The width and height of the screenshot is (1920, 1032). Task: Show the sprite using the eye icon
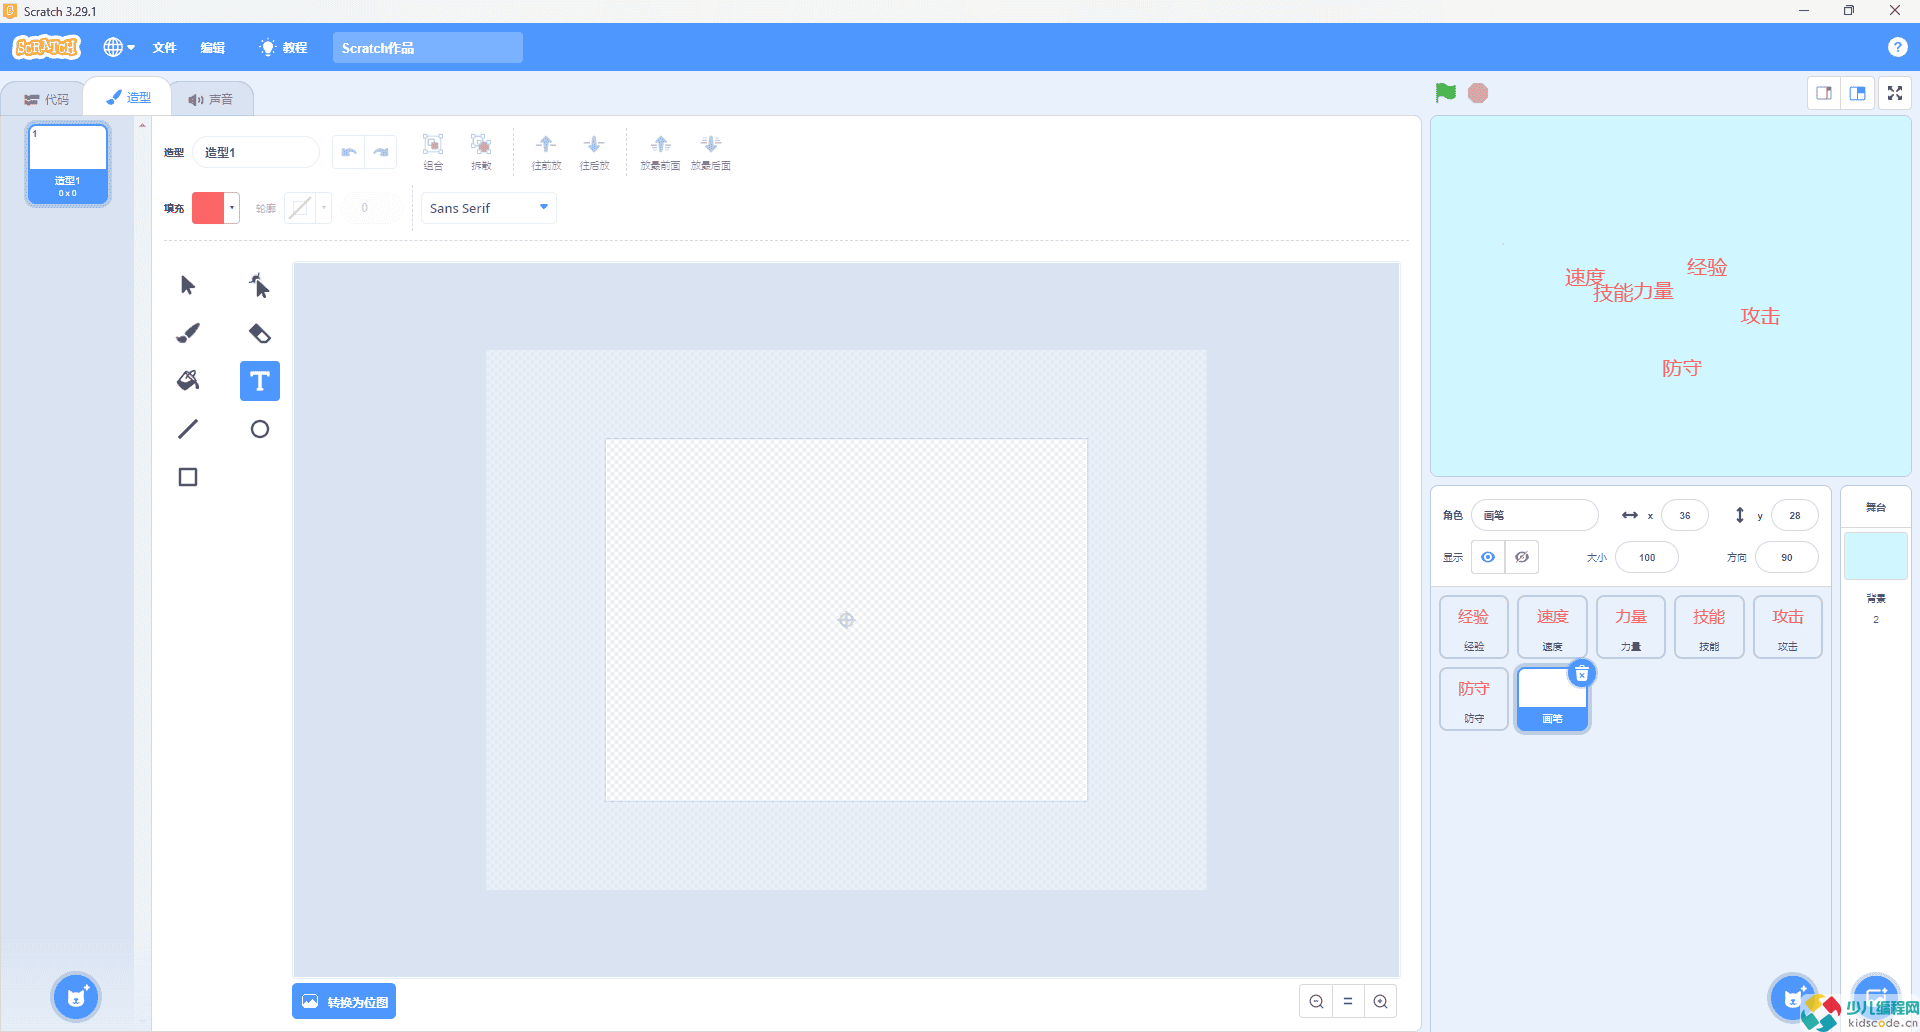[1488, 557]
